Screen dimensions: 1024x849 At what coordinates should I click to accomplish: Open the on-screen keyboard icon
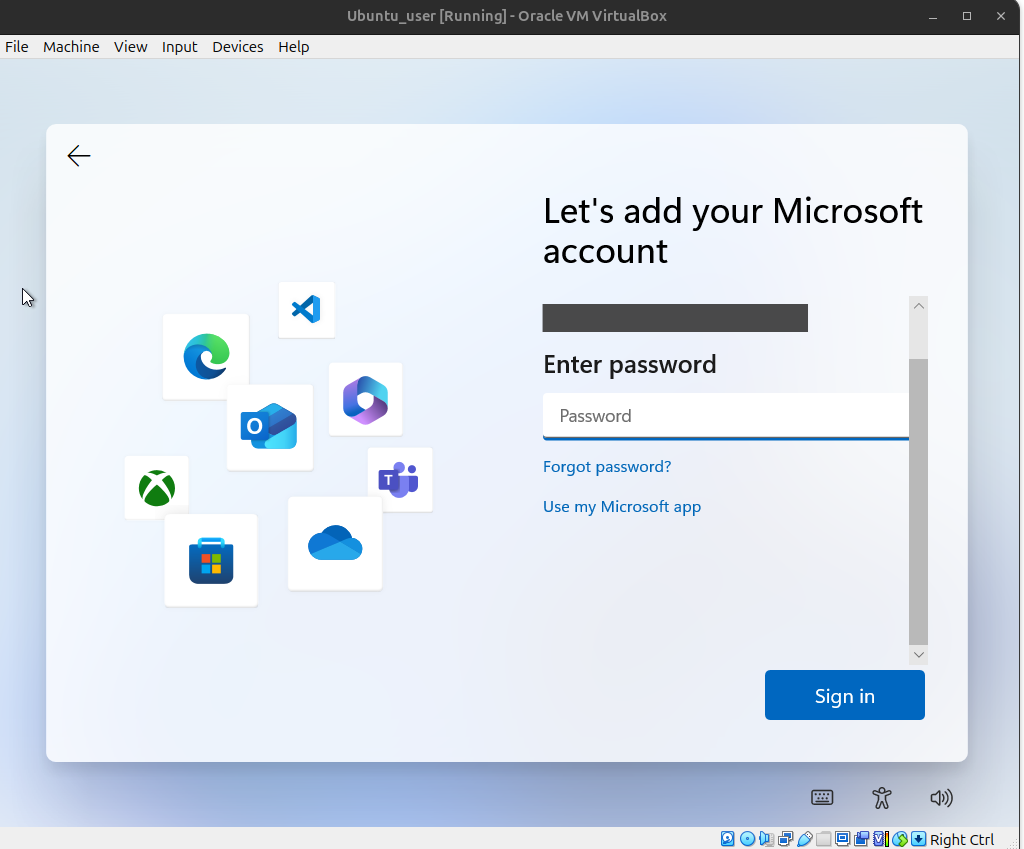coord(822,797)
